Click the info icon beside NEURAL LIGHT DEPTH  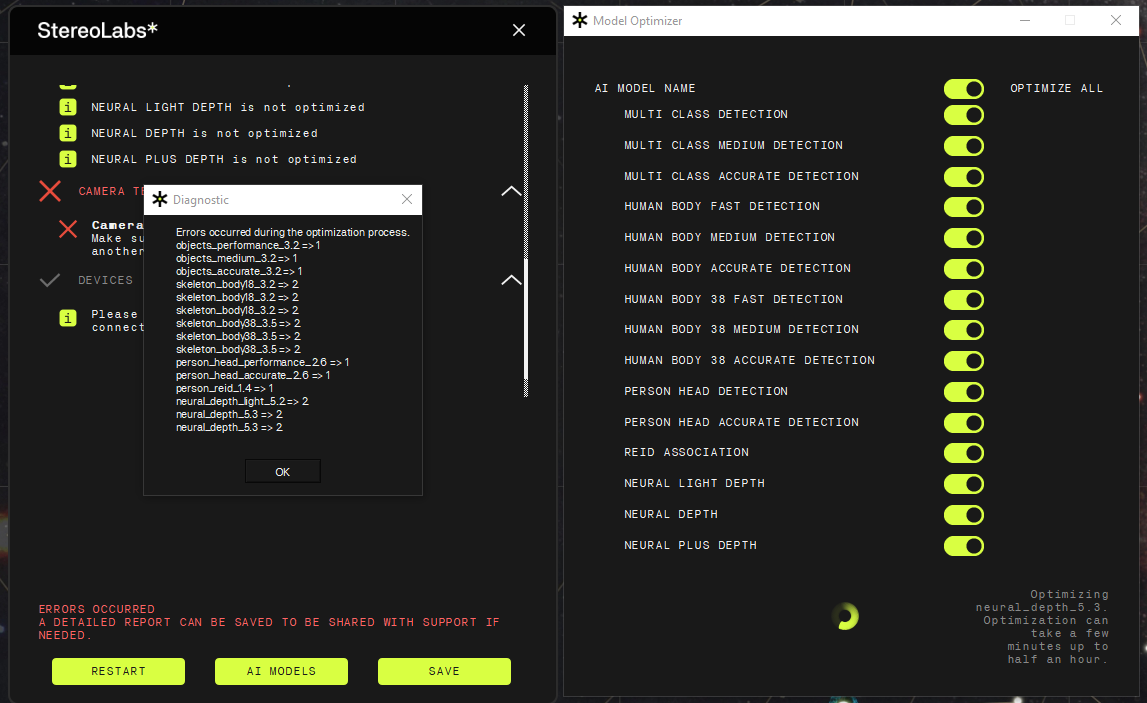click(x=68, y=107)
